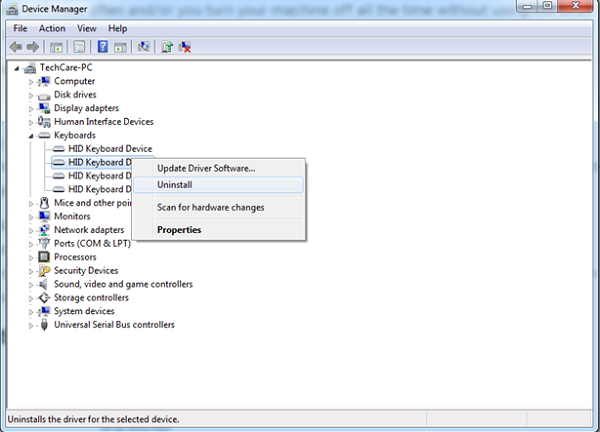Select the Security Devices key icon
Screen dimensions: 600x432
pos(45,271)
